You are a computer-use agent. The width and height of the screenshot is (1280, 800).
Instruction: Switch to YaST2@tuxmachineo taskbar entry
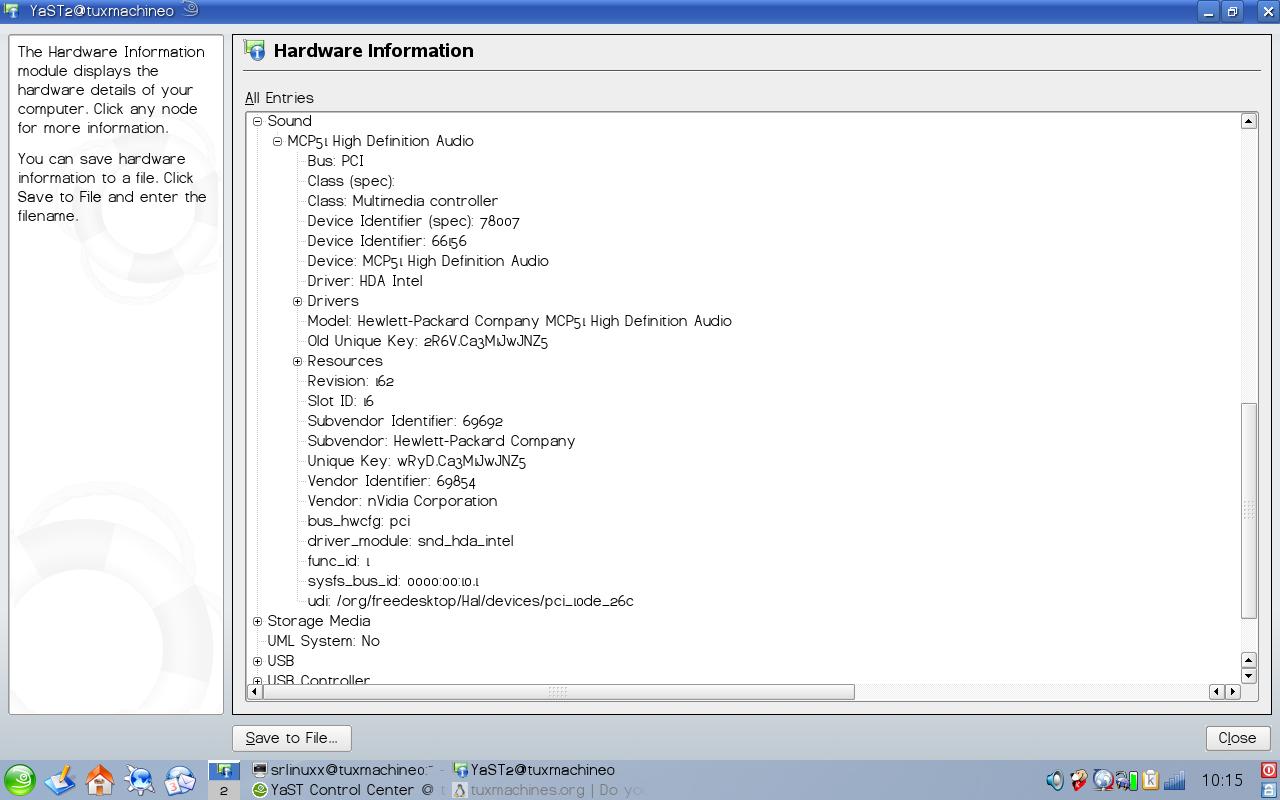pyautogui.click(x=534, y=770)
